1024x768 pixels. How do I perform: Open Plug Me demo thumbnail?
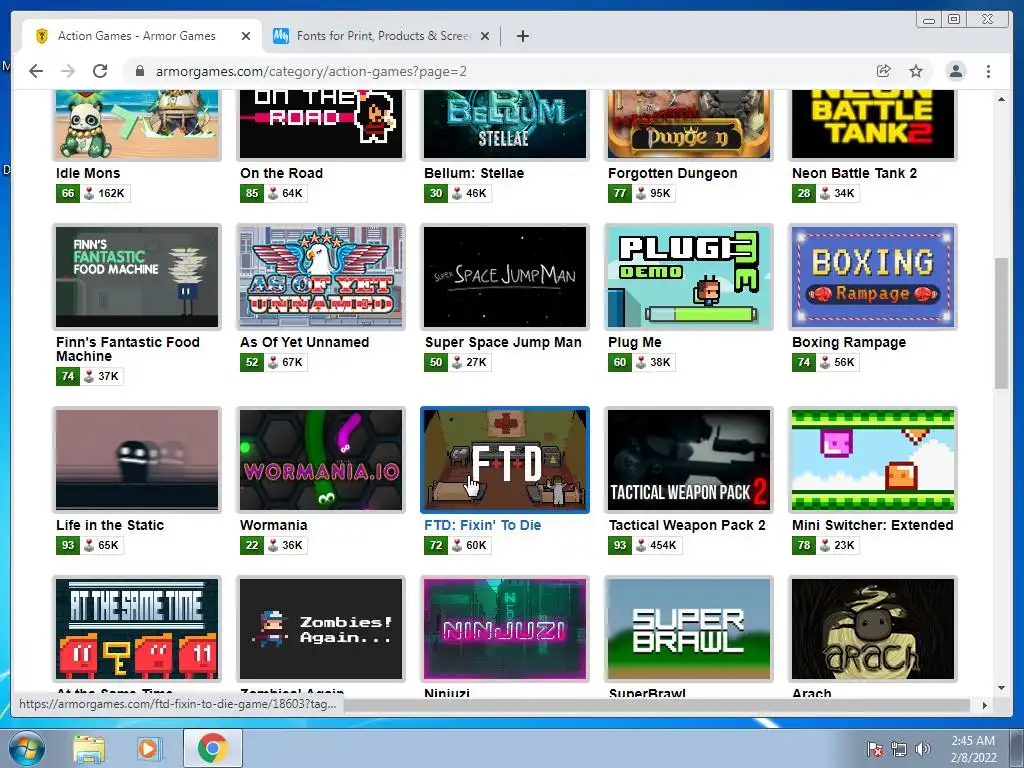point(689,277)
